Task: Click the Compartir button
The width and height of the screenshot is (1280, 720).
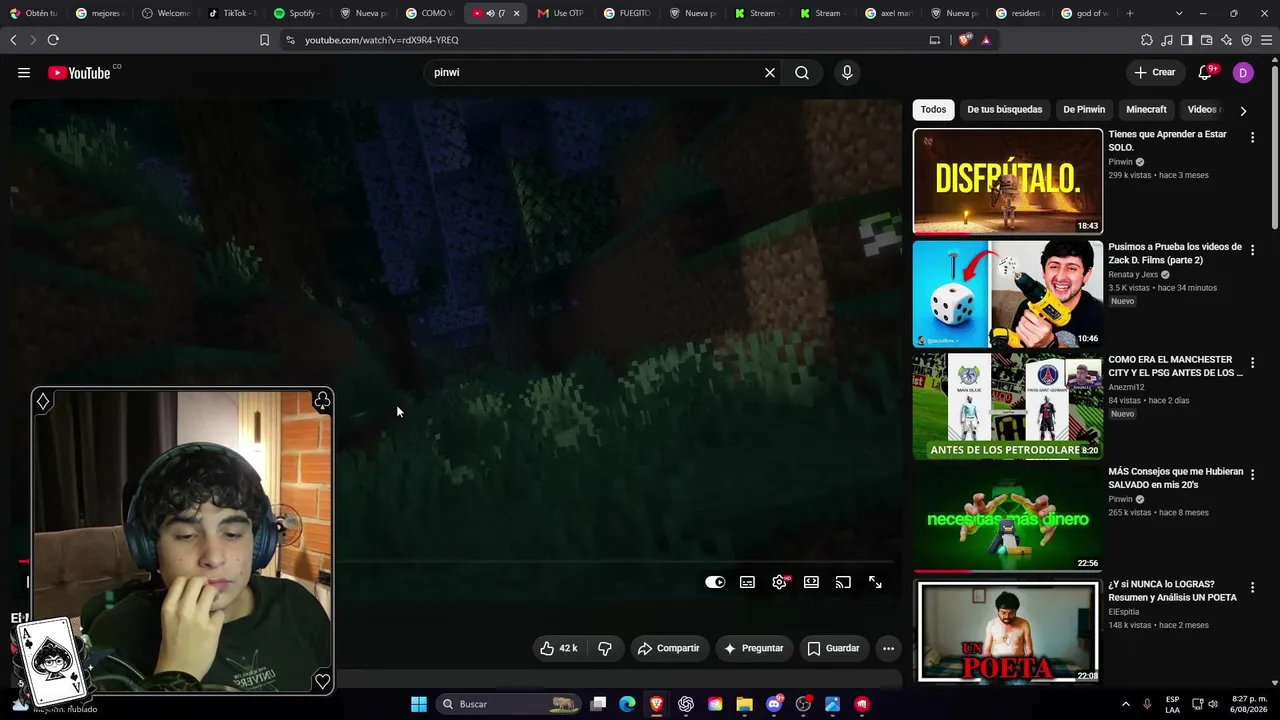Action: [x=668, y=648]
